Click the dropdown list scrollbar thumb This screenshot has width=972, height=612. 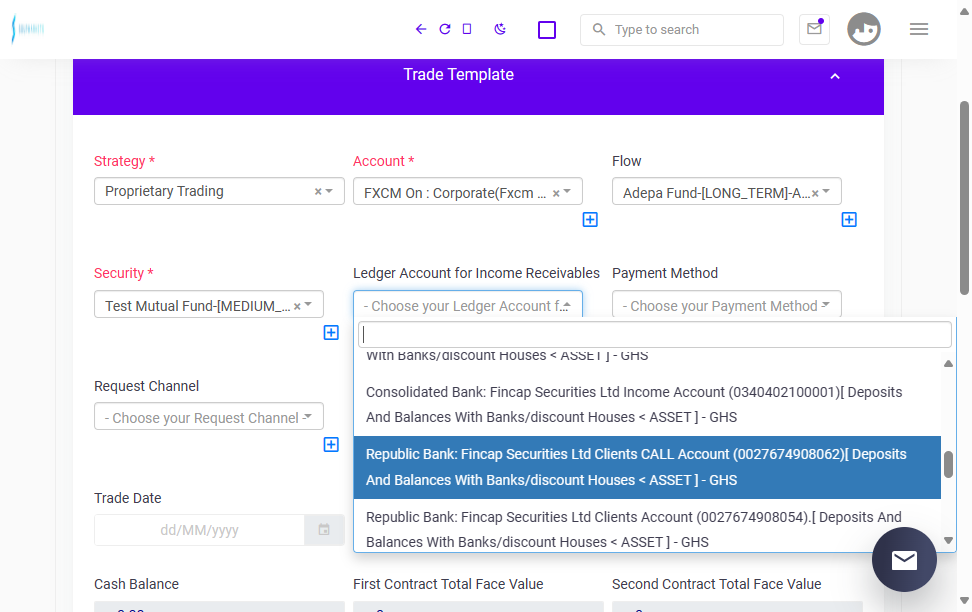(948, 465)
